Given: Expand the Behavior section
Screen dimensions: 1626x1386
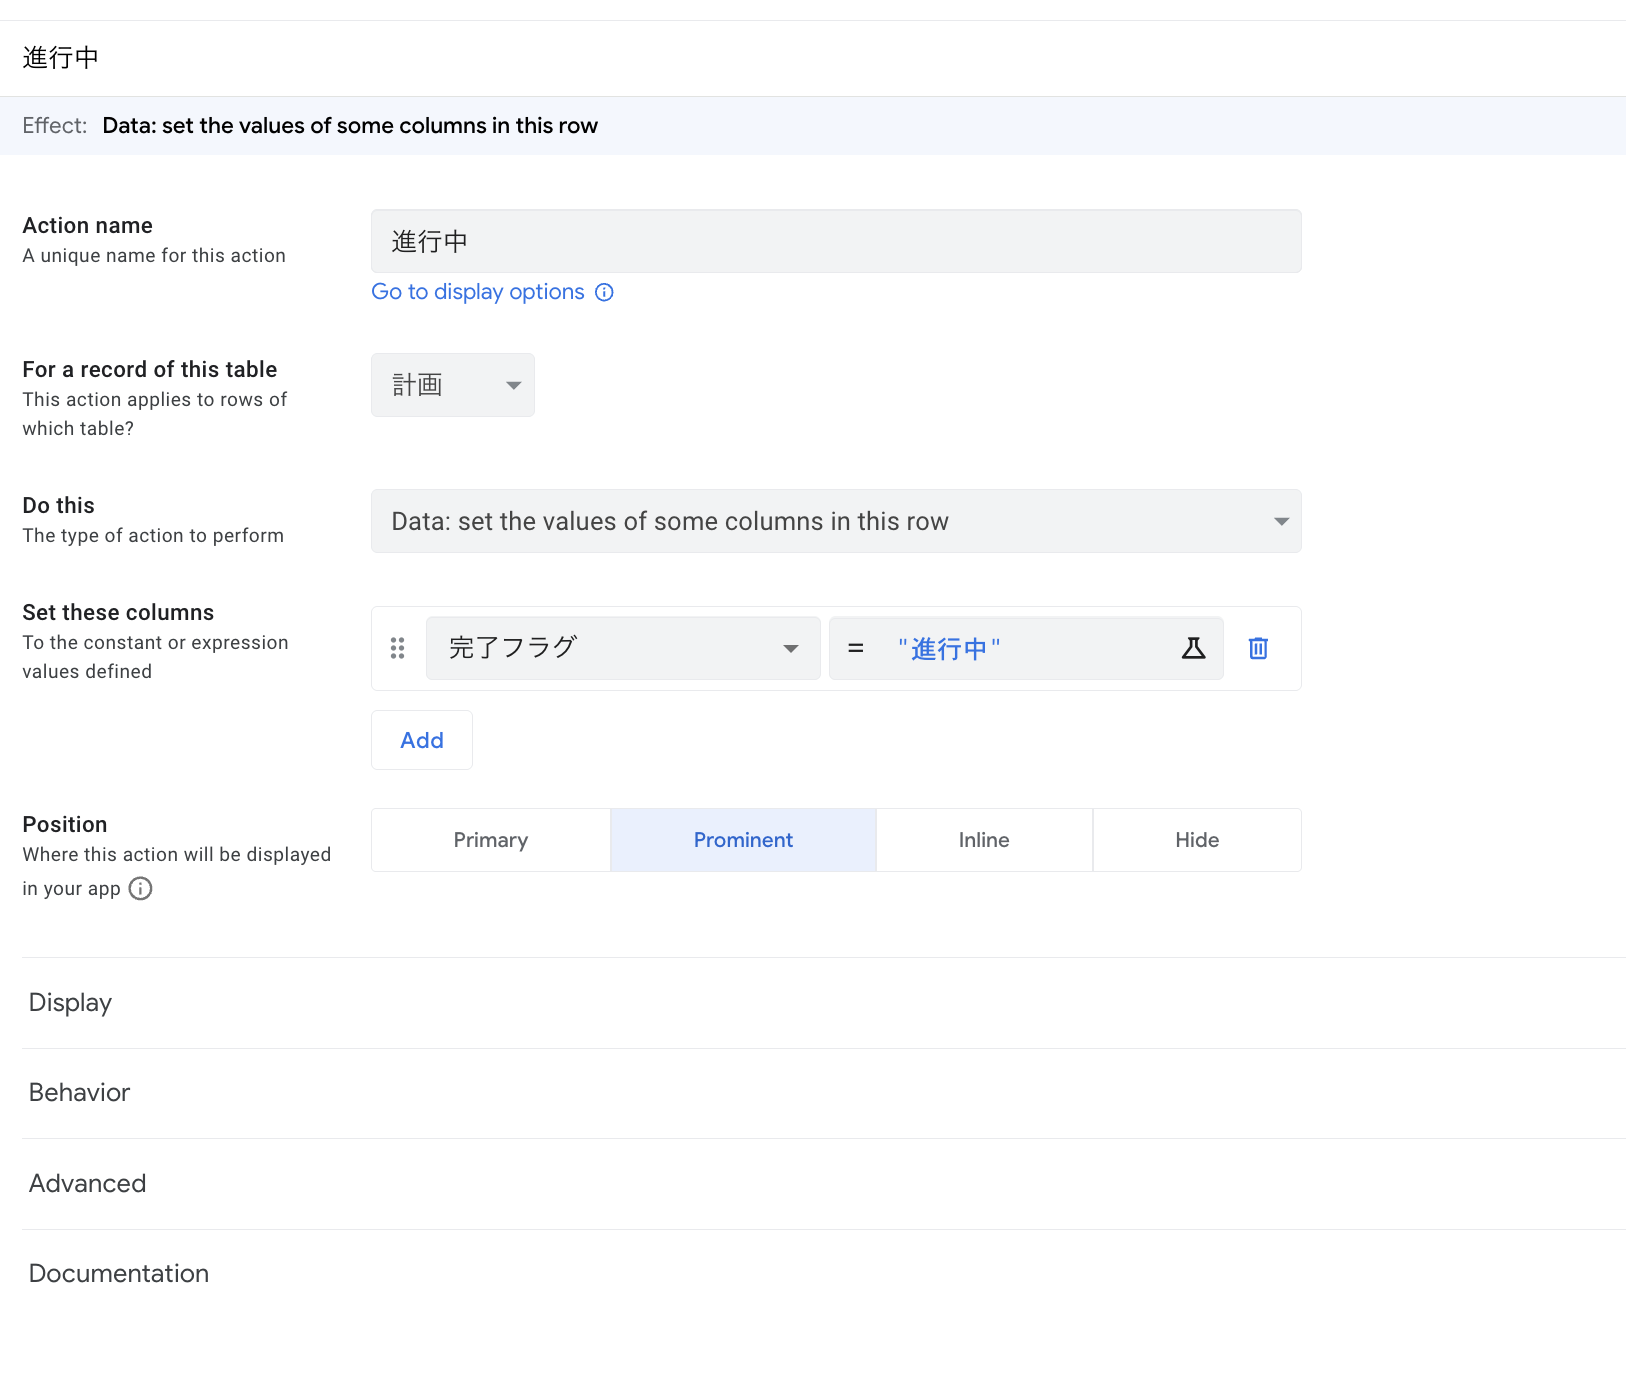Looking at the screenshot, I should point(79,1093).
